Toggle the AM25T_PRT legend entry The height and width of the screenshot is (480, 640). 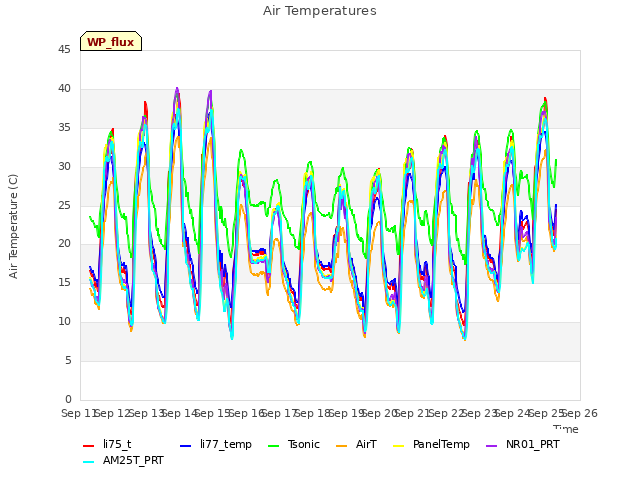pos(123,460)
